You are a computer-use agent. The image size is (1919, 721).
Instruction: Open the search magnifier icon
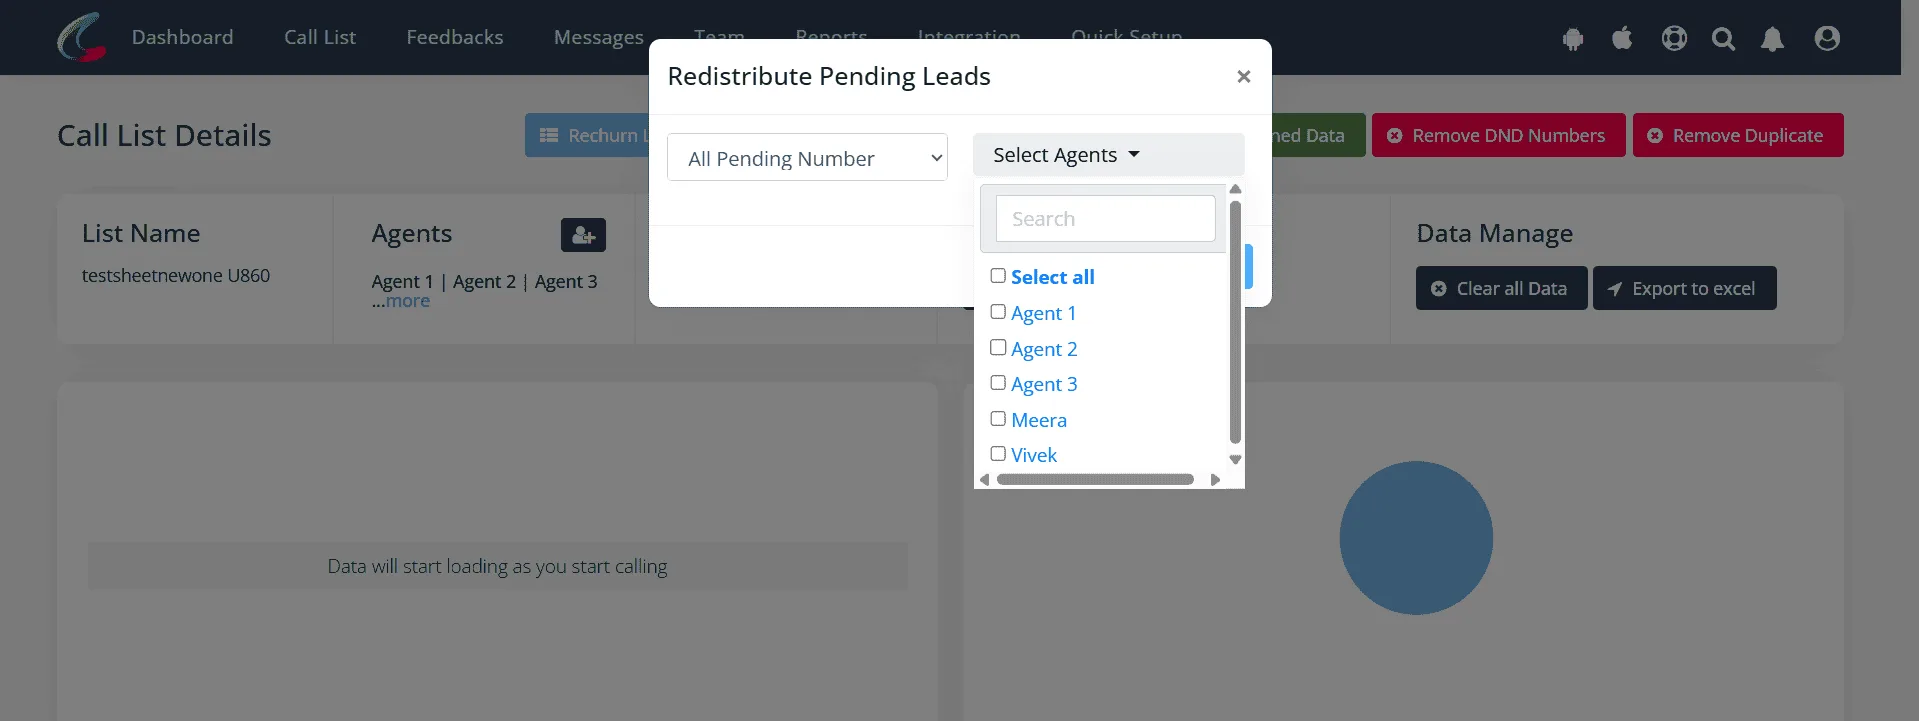click(1723, 39)
